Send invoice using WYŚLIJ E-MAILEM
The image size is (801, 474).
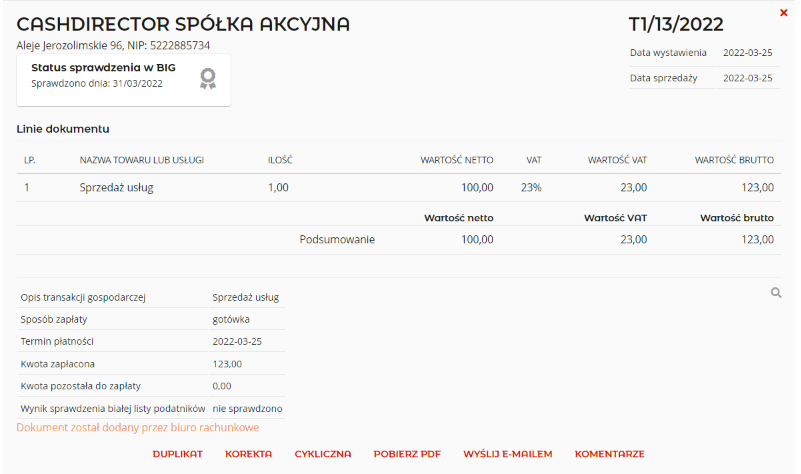pos(507,454)
